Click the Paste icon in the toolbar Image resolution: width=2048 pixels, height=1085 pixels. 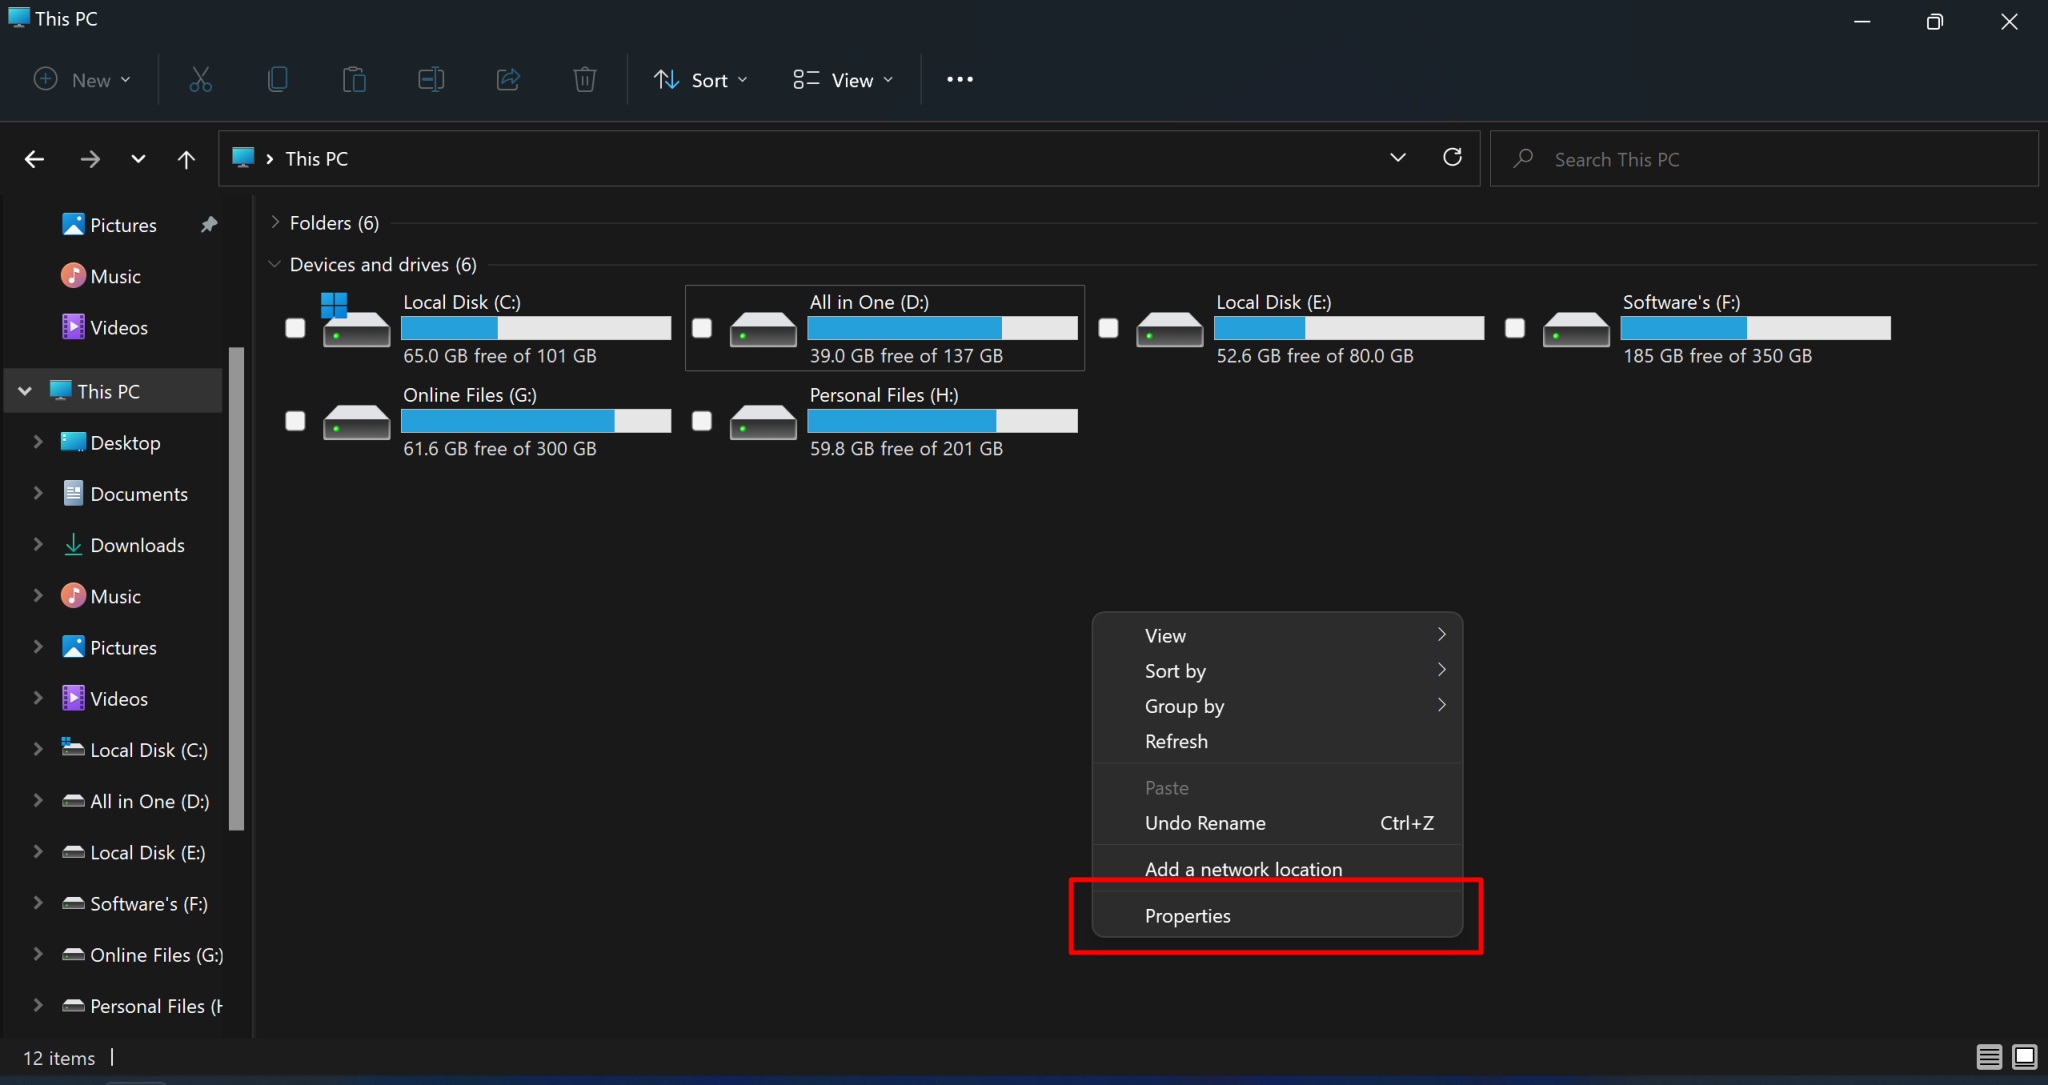pyautogui.click(x=355, y=79)
